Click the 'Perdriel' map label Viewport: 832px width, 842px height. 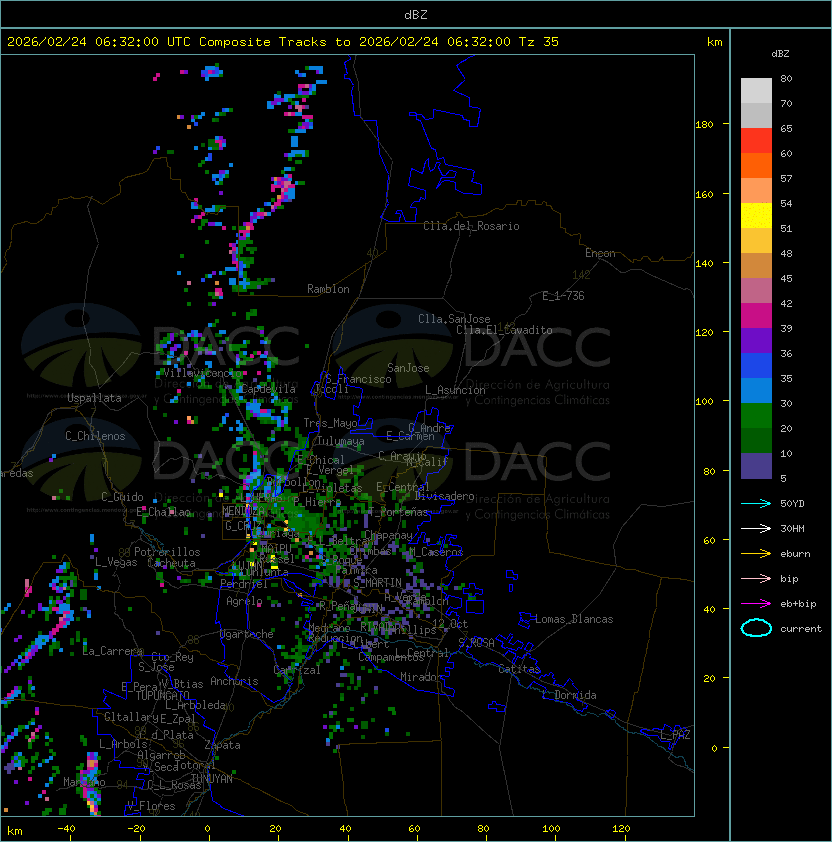pyautogui.click(x=244, y=583)
